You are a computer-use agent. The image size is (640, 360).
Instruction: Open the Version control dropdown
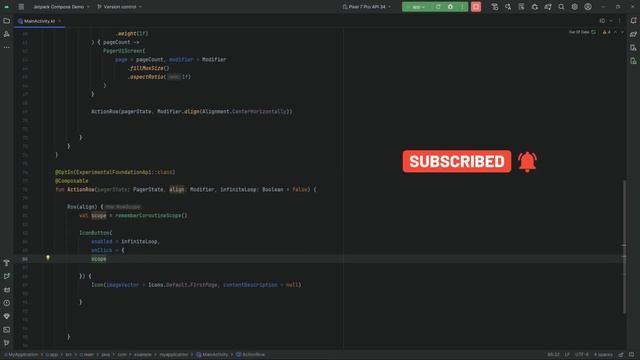coord(120,7)
